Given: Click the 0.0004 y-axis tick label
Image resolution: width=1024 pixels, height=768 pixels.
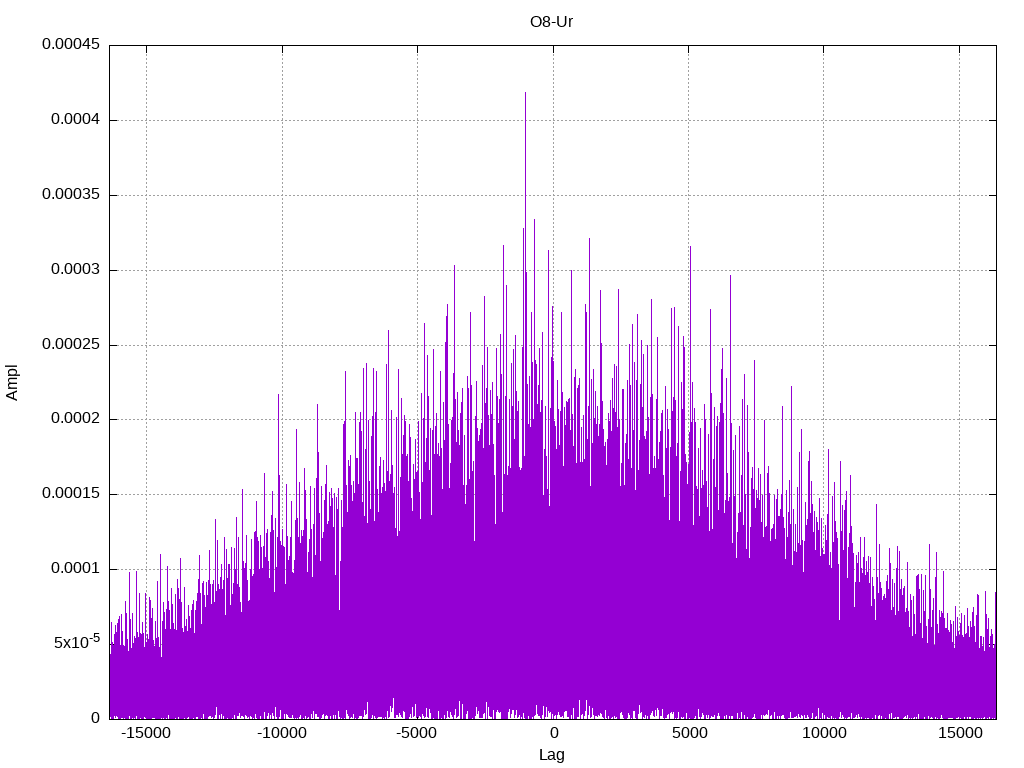Looking at the screenshot, I should click(x=76, y=120).
